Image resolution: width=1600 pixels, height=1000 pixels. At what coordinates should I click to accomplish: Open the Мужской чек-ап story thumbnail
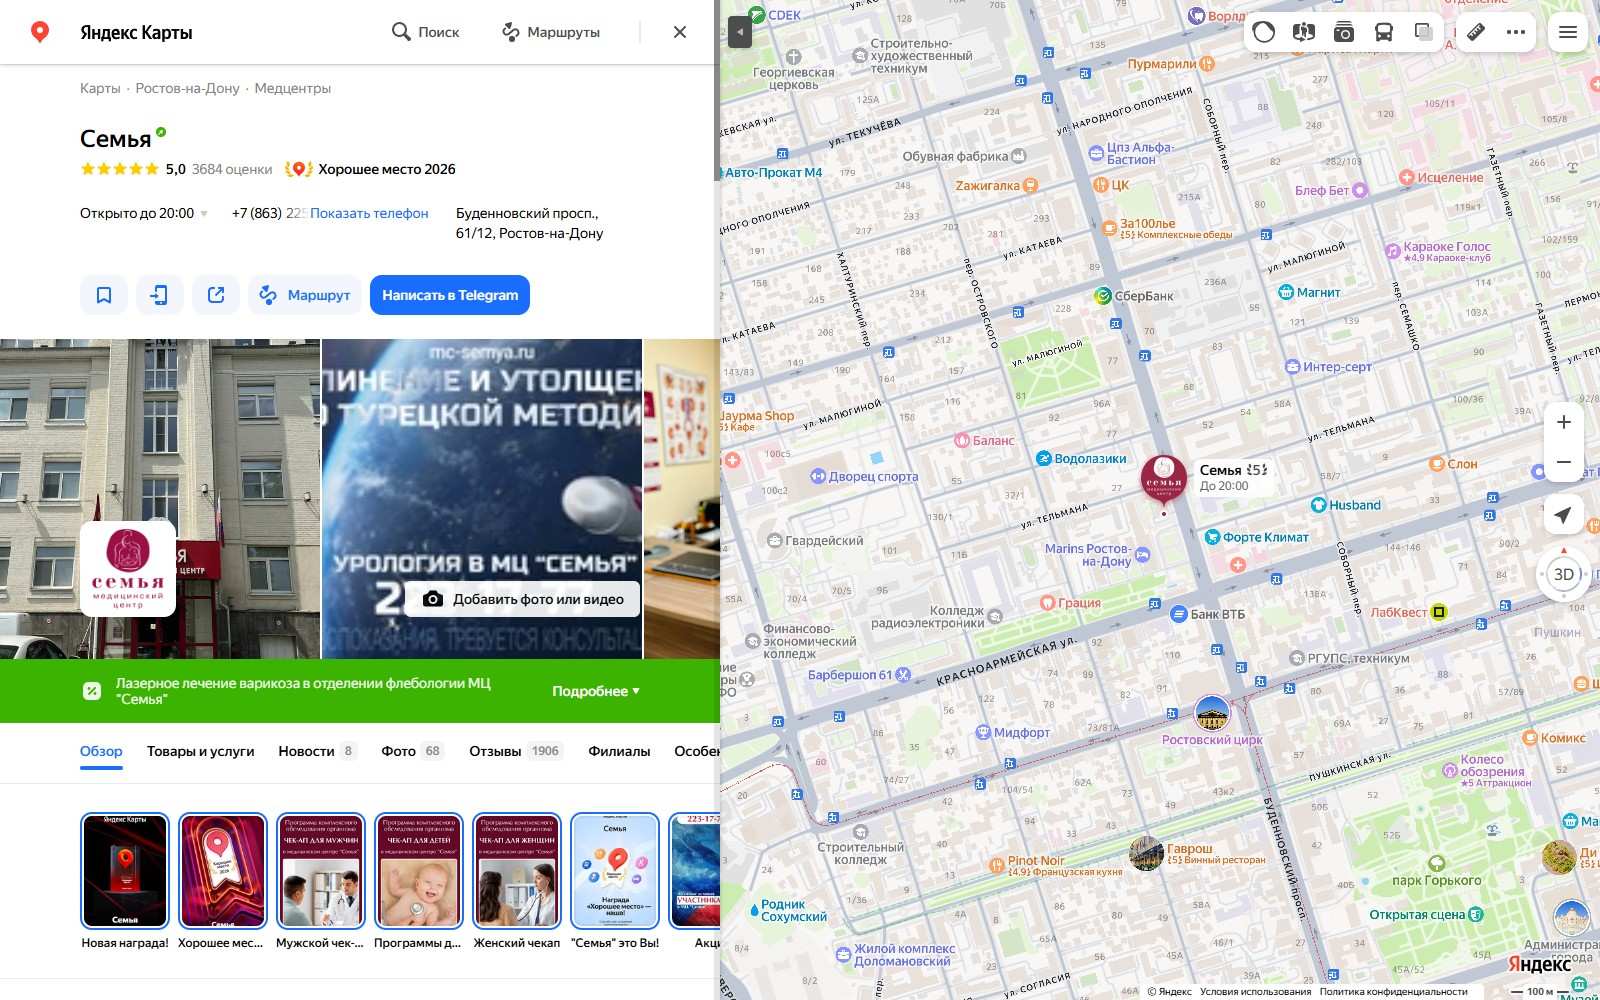(x=320, y=871)
